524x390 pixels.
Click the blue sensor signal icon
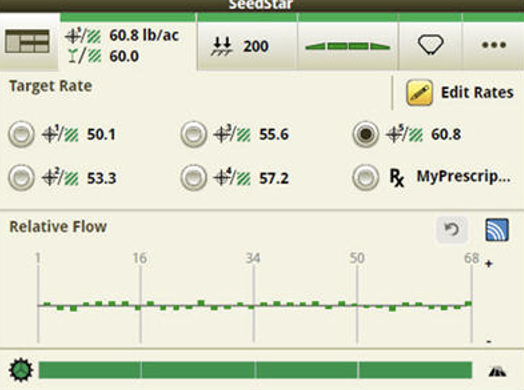497,230
